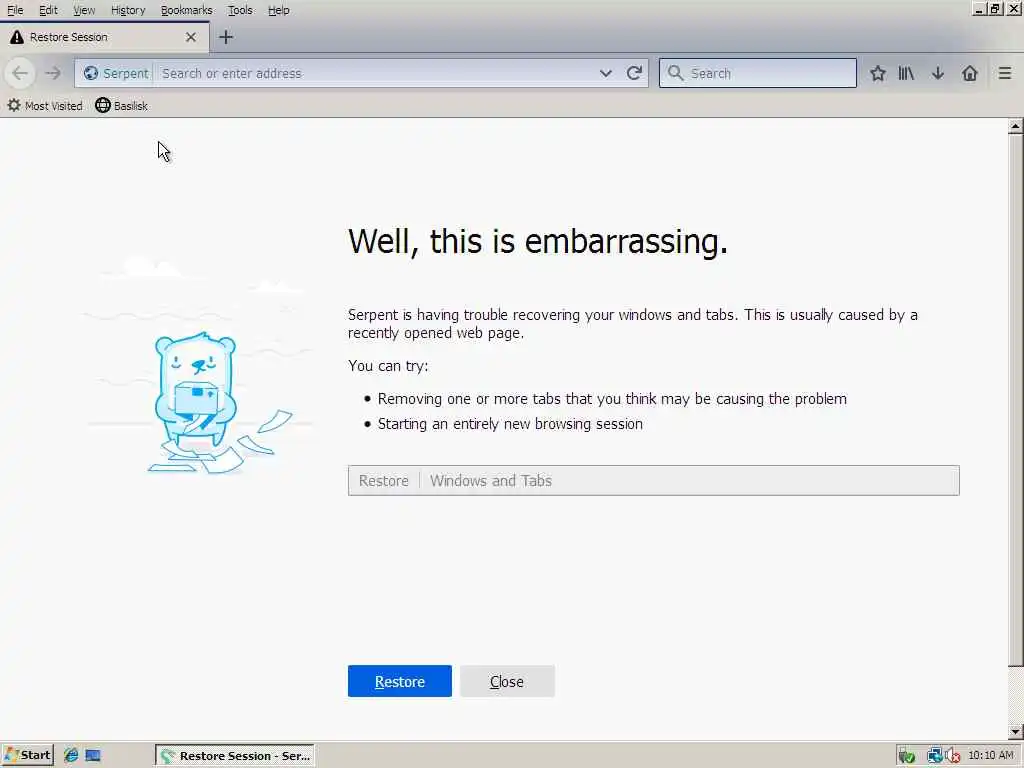Open the History menu
This screenshot has width=1024, height=768.
(128, 10)
